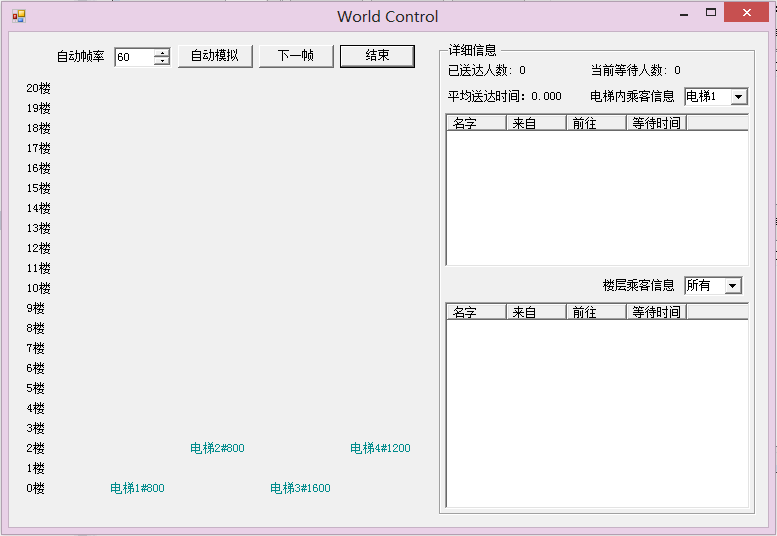Click the 12楼 floor label

[x=39, y=248]
